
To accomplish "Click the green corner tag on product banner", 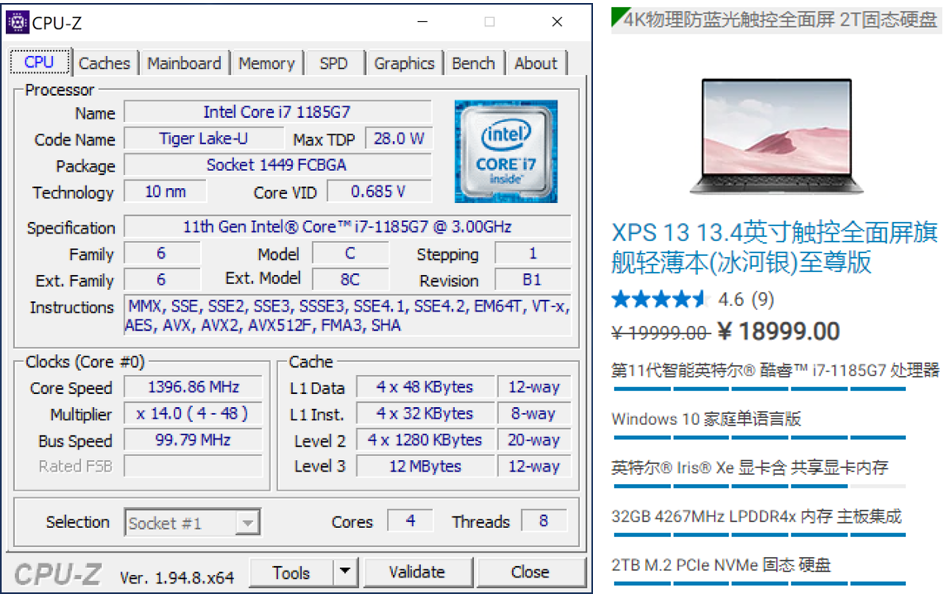I will (618, 16).
